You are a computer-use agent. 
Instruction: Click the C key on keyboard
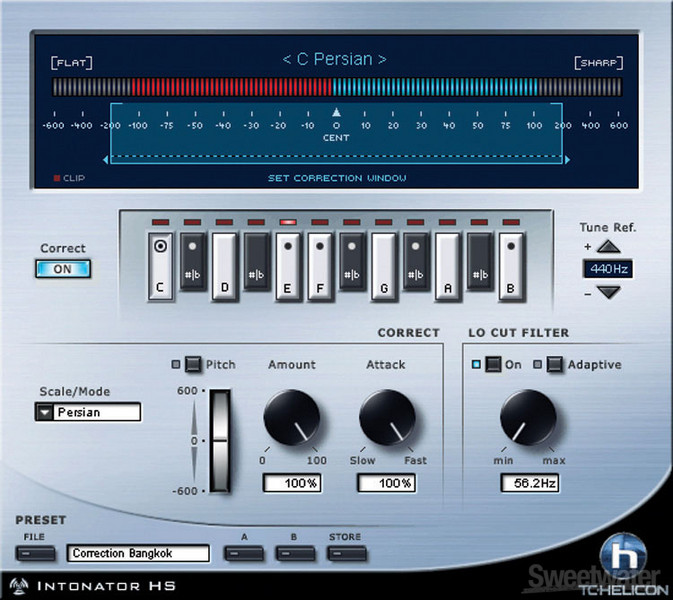tap(161, 264)
